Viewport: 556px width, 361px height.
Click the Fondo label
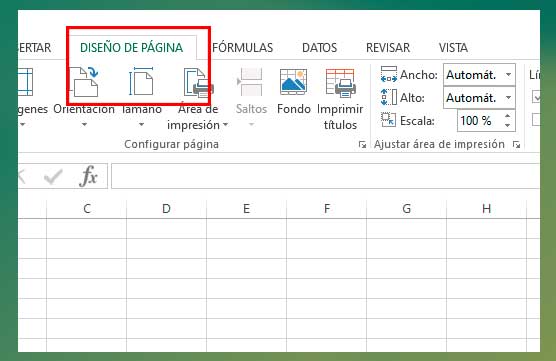coord(294,109)
